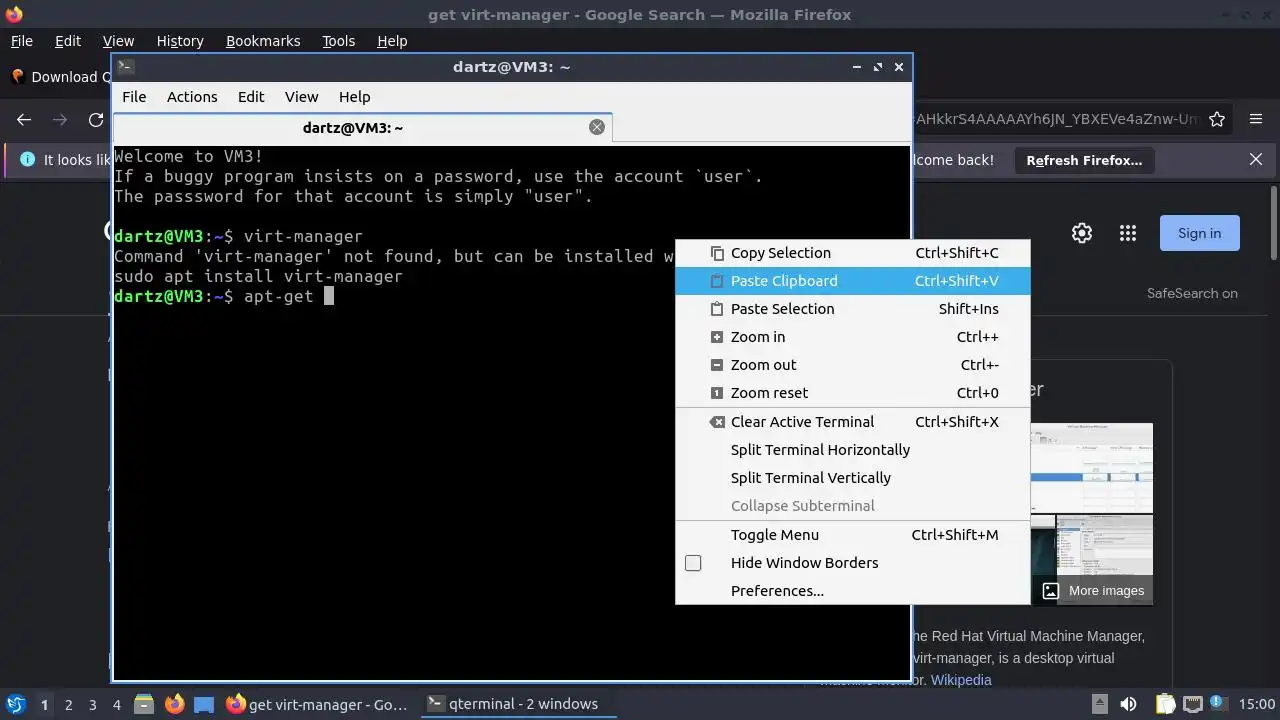The image size is (1280, 720).
Task: Close the dartz@VM3 terminal tab
Action: click(x=597, y=127)
